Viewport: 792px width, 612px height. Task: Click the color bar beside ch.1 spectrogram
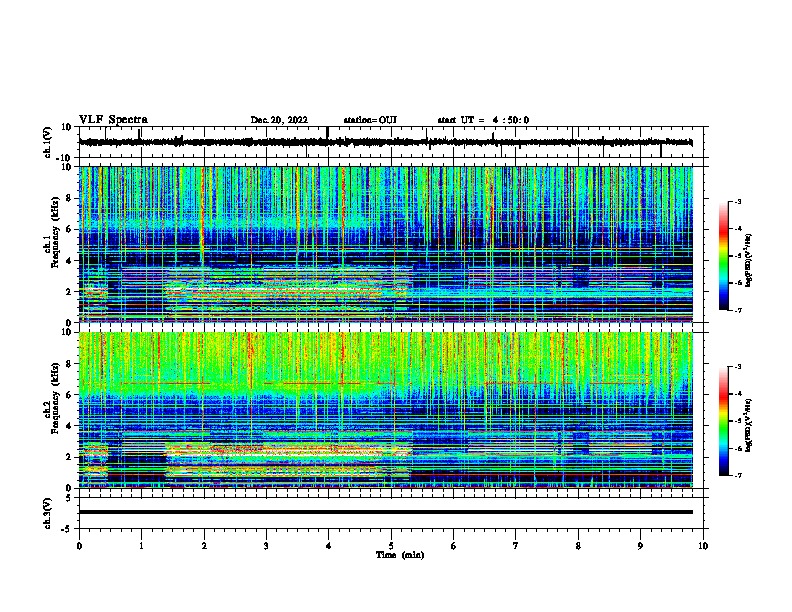pos(723,256)
